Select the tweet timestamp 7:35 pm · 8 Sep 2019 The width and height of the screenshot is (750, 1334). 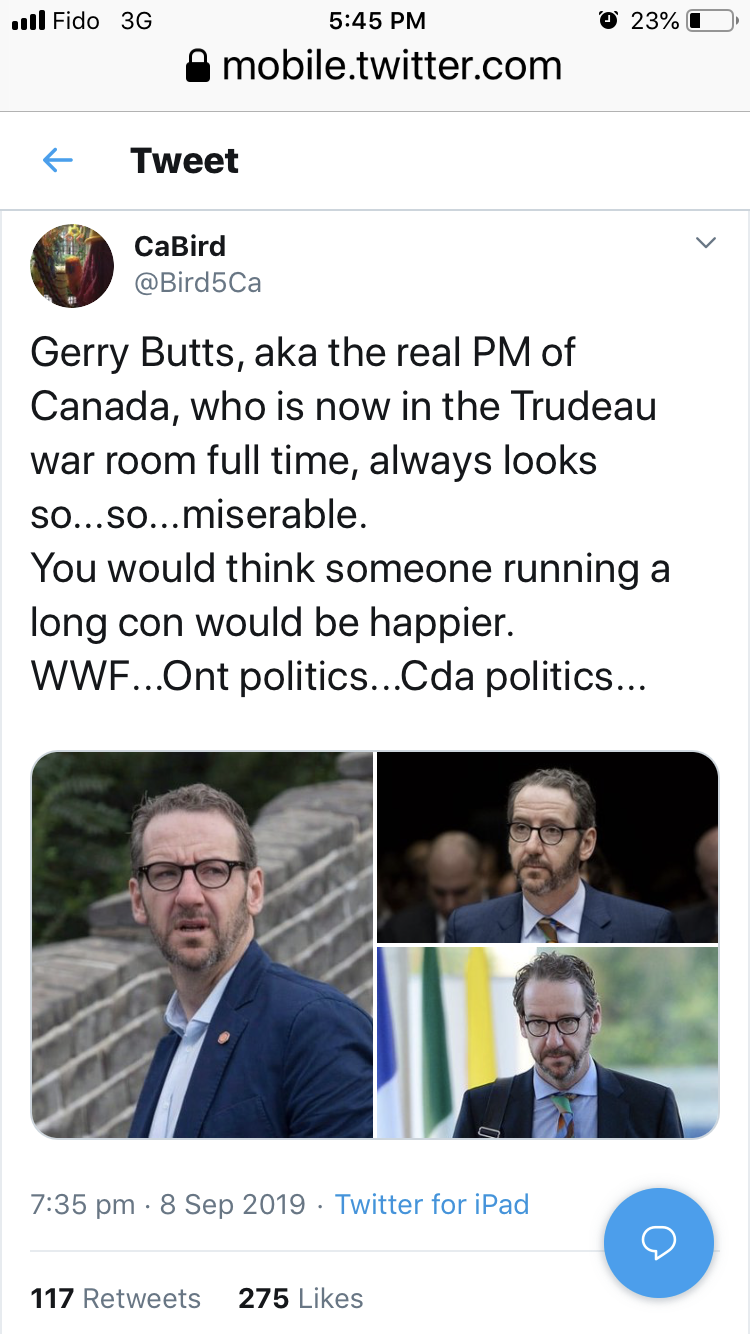[168, 1204]
